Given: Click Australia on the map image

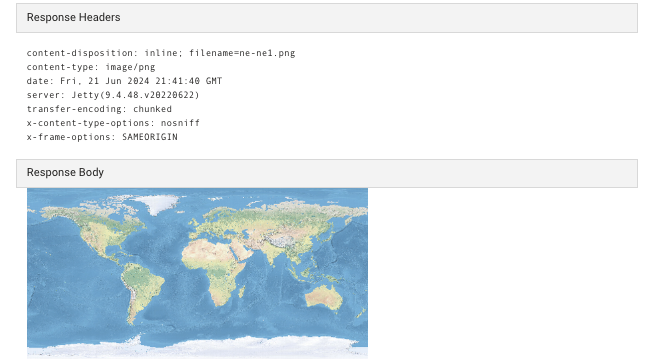Looking at the screenshot, I should pos(324,297).
